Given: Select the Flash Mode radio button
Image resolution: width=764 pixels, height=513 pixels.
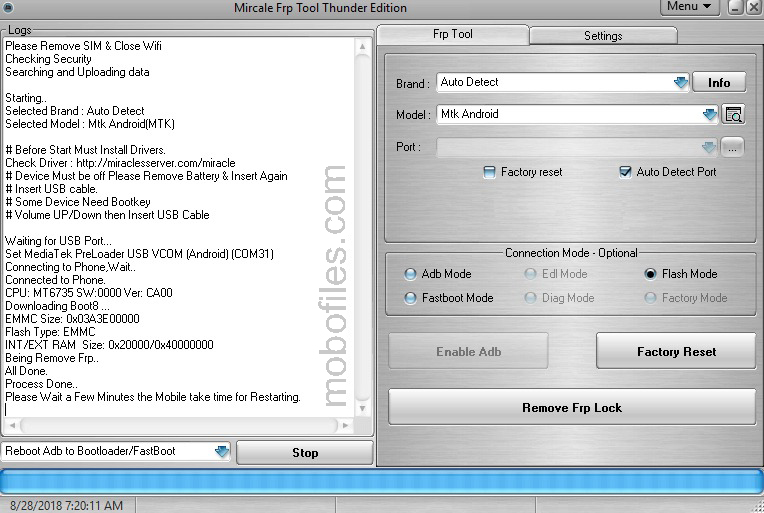Looking at the screenshot, I should pyautogui.click(x=650, y=274).
